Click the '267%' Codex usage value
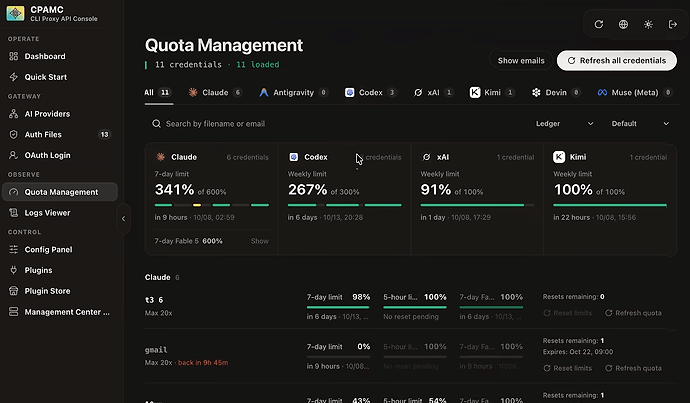 (x=308, y=190)
